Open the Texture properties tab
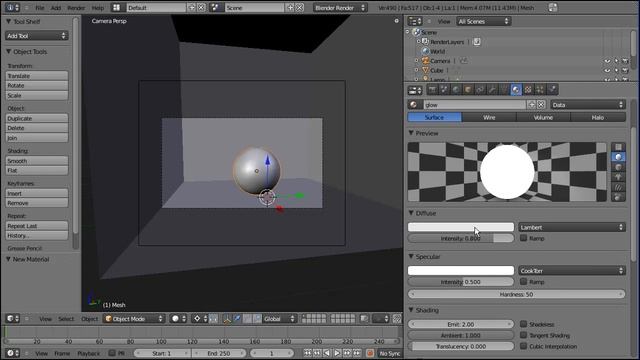Image resolution: width=640 pixels, height=360 pixels. pos(528,89)
